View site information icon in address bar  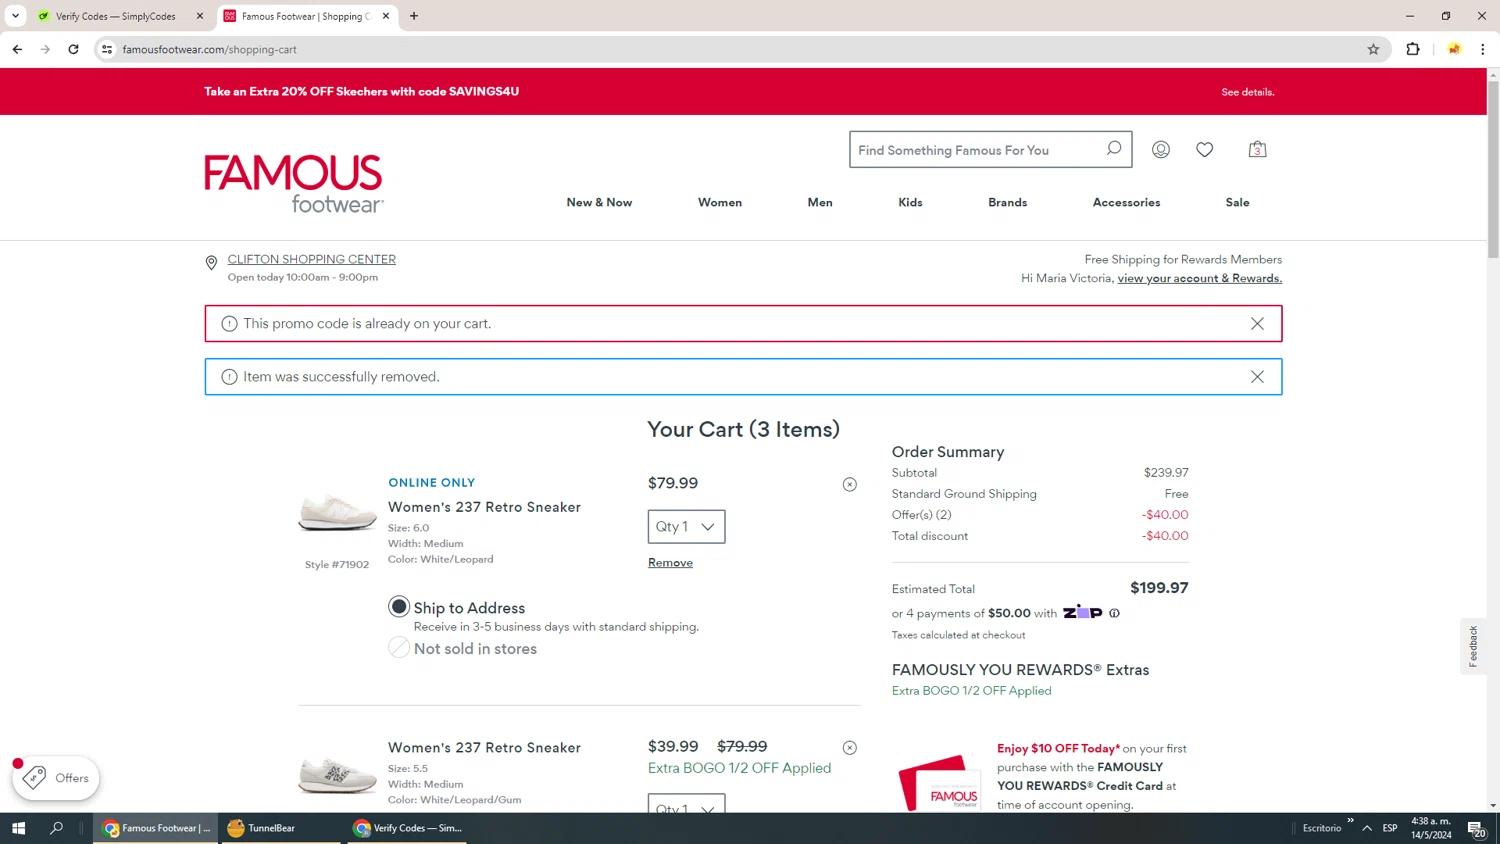click(107, 49)
